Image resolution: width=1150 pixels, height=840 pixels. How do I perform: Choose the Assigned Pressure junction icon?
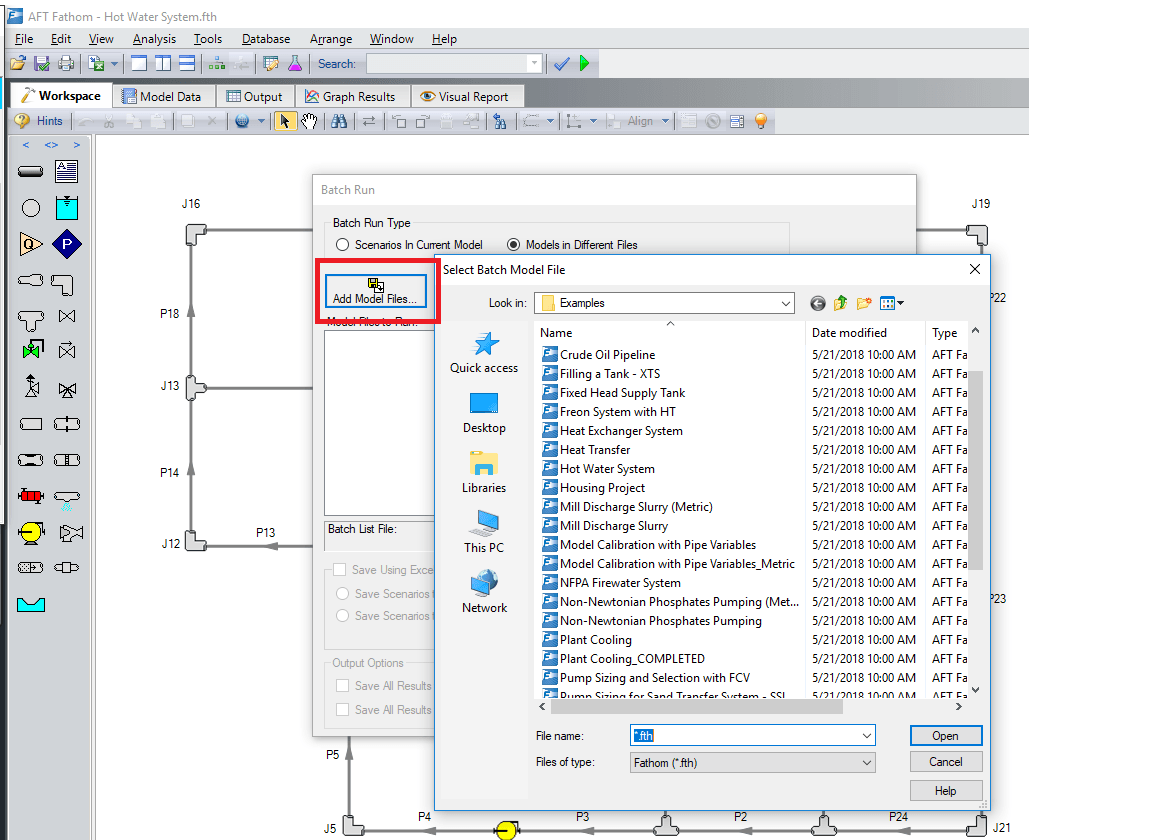click(x=67, y=244)
